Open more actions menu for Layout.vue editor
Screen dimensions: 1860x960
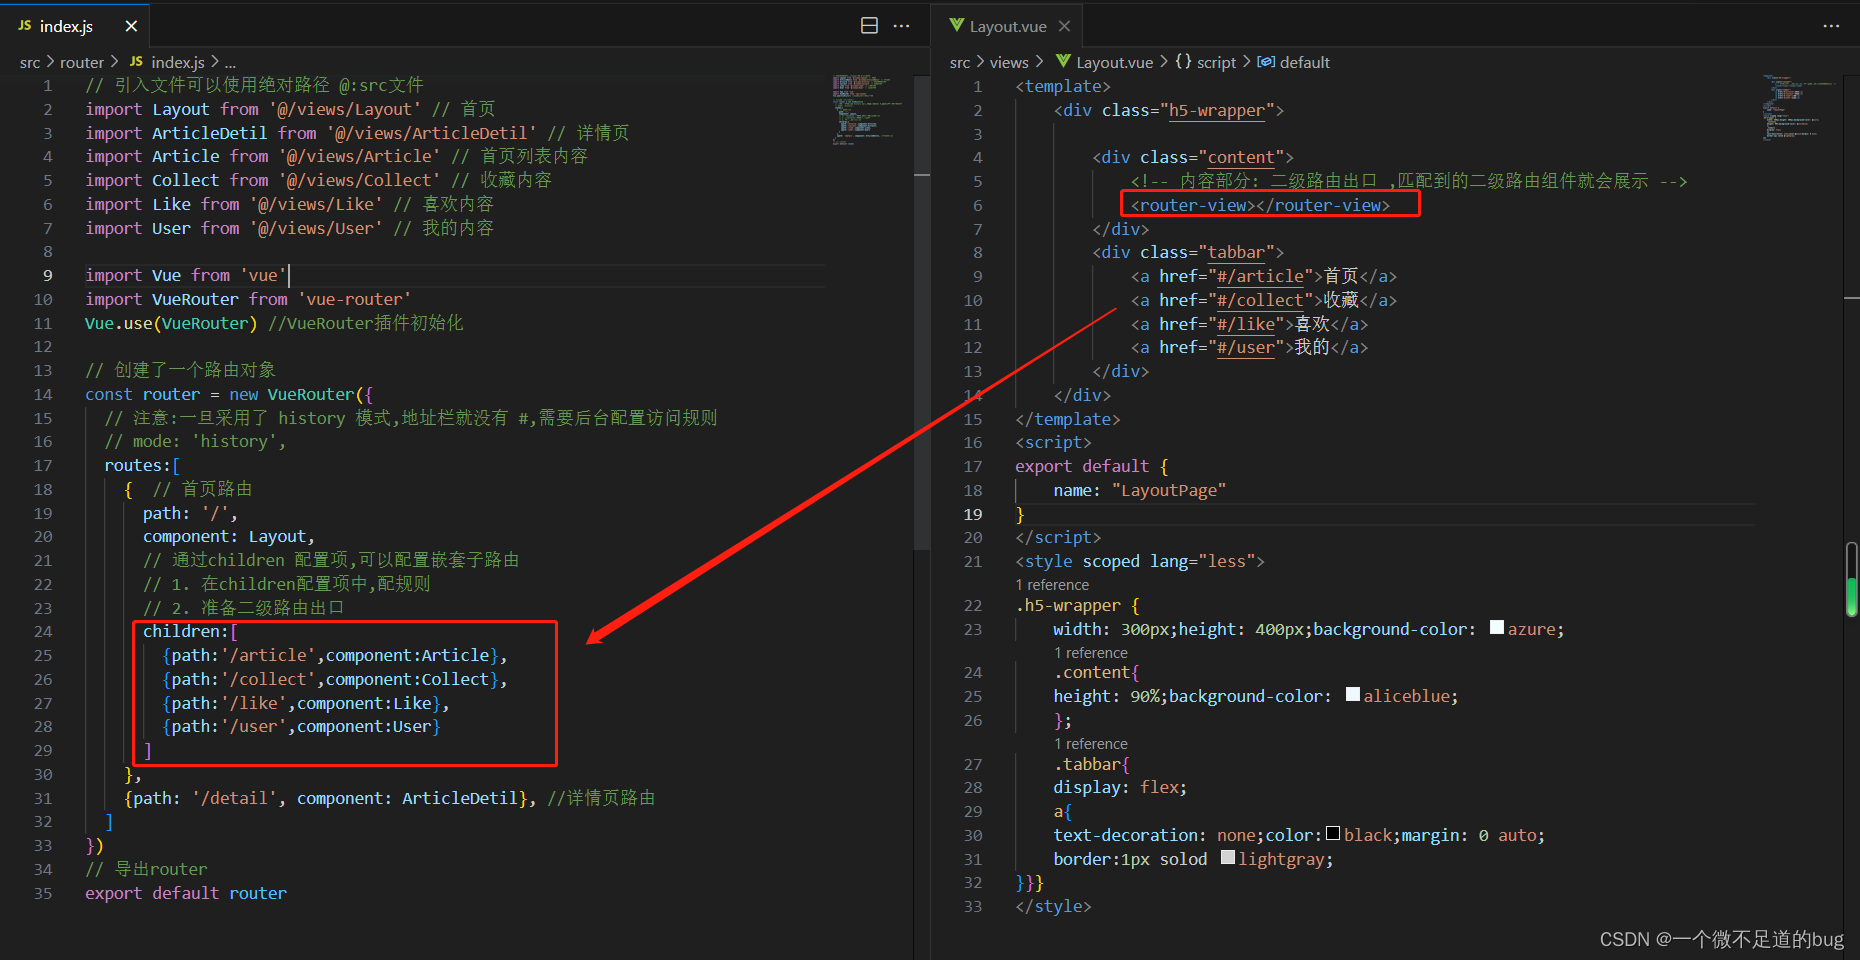pos(1831,26)
